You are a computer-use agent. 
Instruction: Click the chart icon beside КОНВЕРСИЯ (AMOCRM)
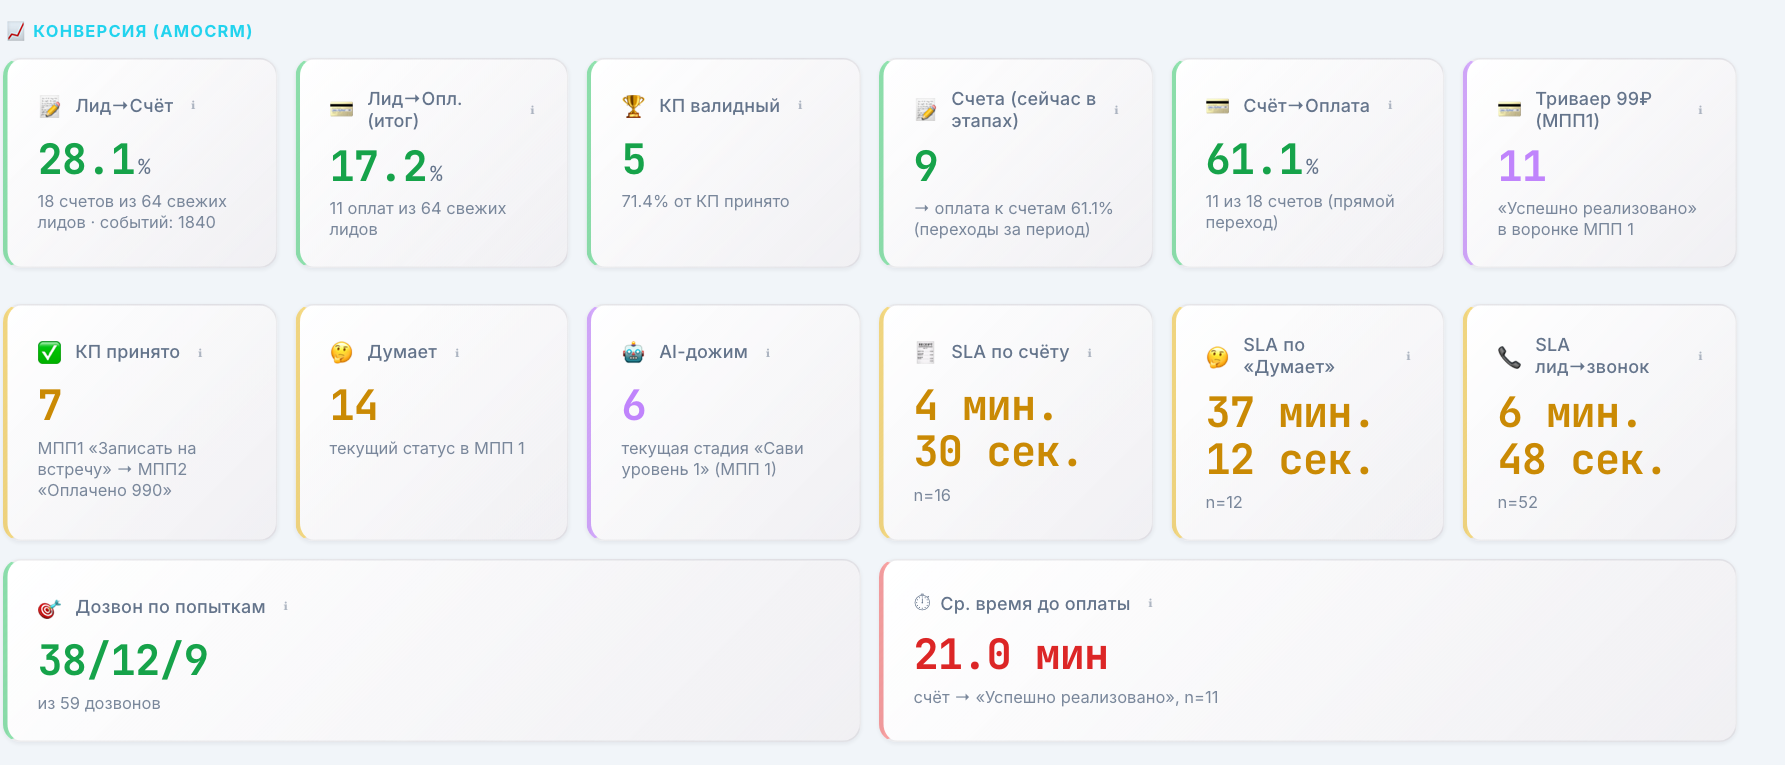click(16, 31)
